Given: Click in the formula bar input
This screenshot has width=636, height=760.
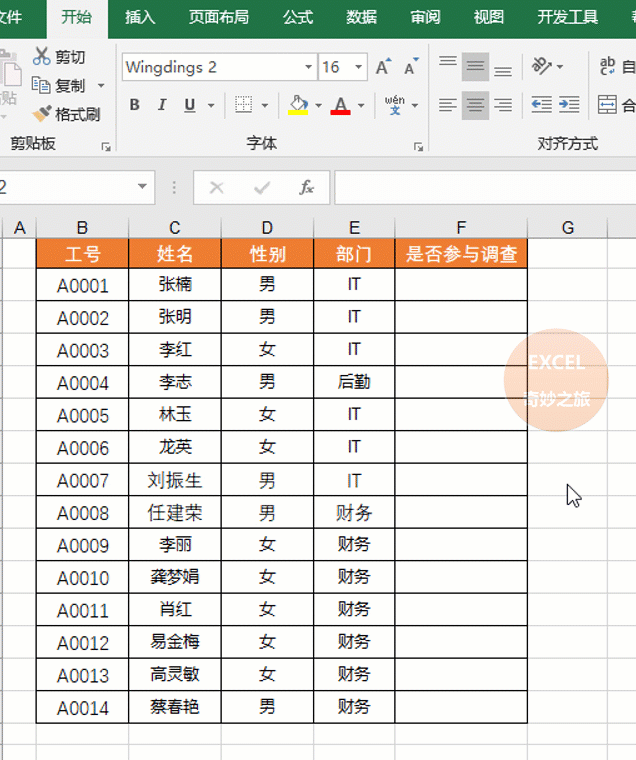Looking at the screenshot, I should pyautogui.click(x=485, y=187).
